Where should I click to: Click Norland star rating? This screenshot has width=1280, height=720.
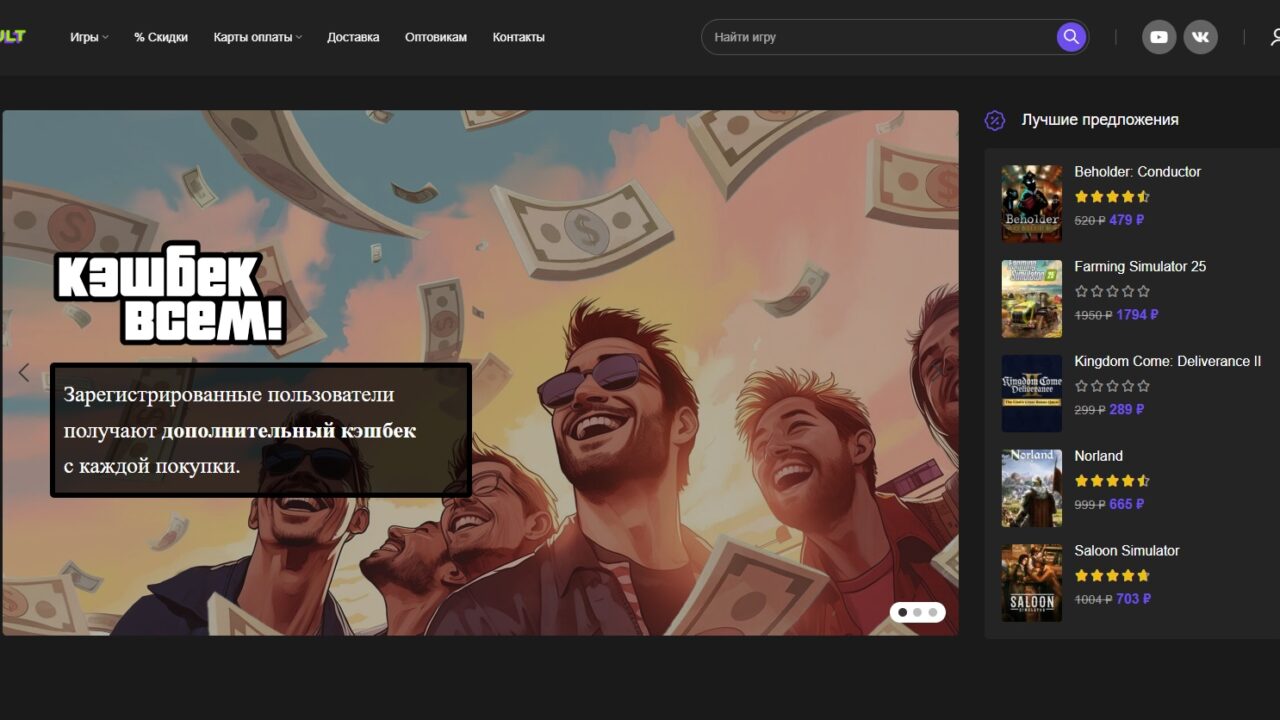click(1111, 481)
